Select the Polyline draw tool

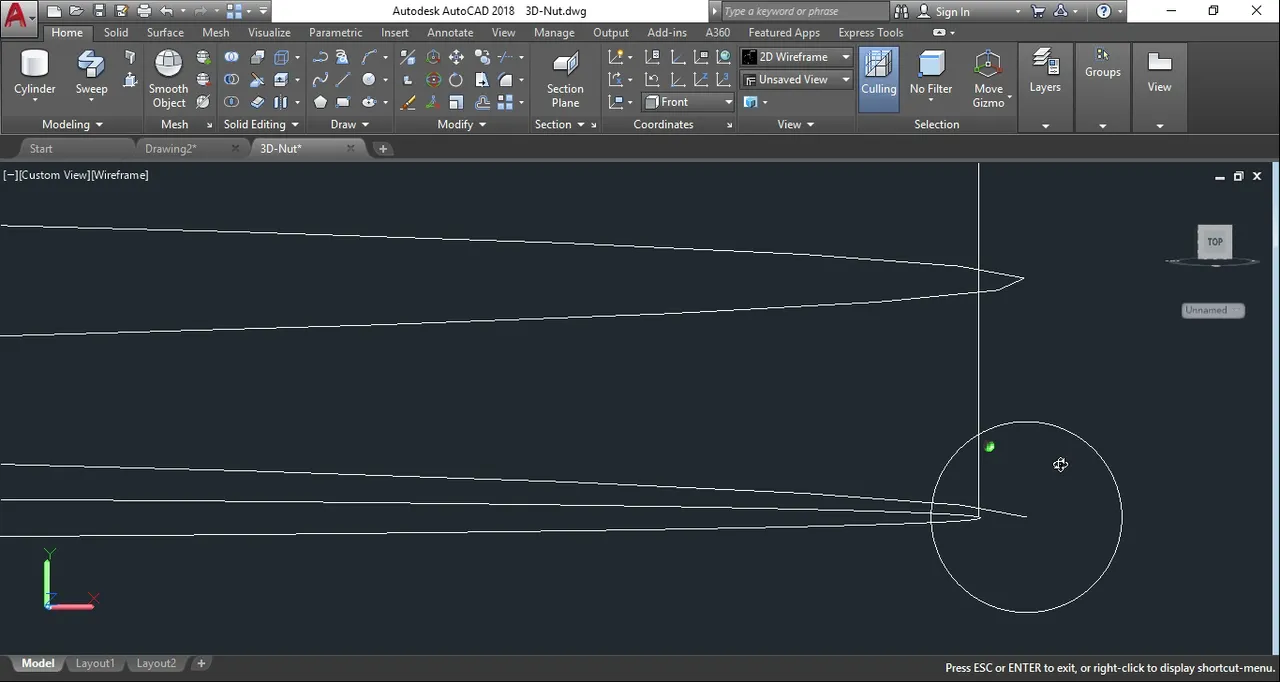click(320, 57)
